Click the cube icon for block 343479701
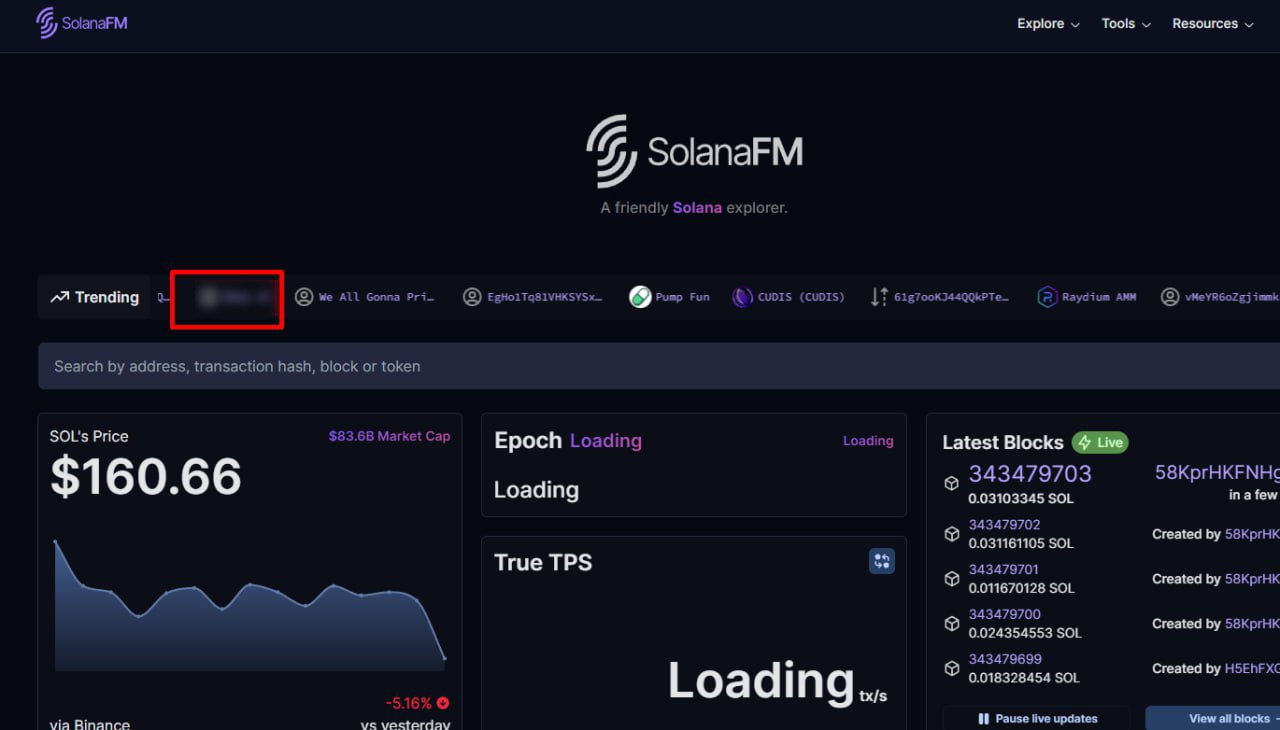Viewport: 1280px width, 730px height. 952,579
